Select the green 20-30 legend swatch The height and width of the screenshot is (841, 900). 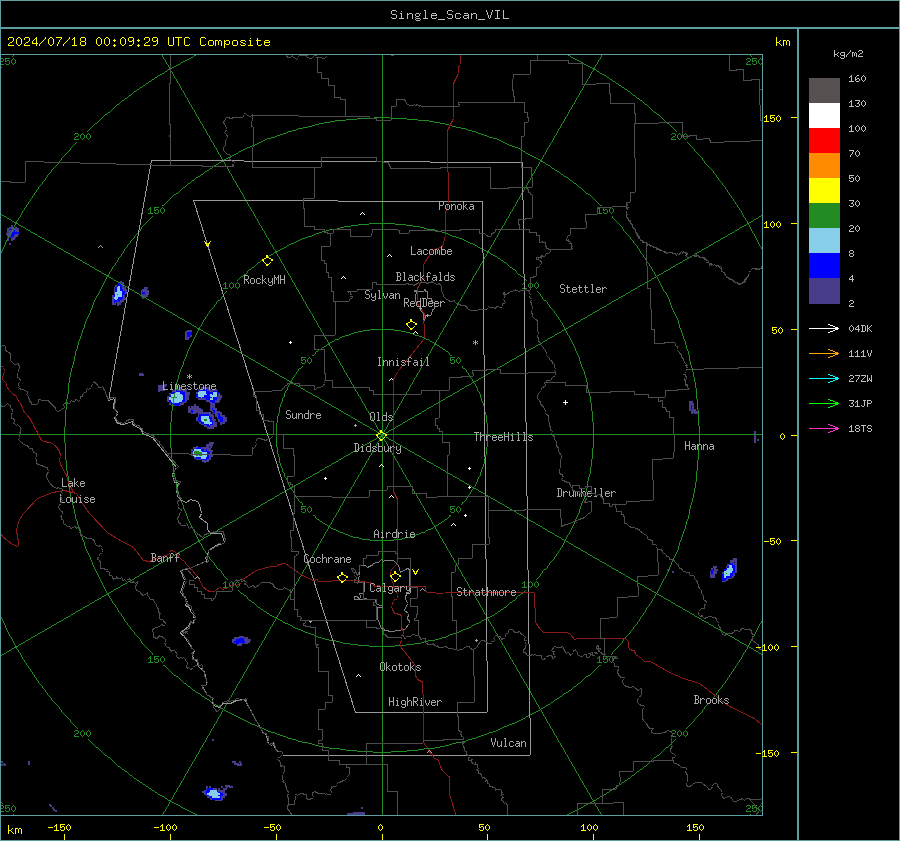coord(824,215)
